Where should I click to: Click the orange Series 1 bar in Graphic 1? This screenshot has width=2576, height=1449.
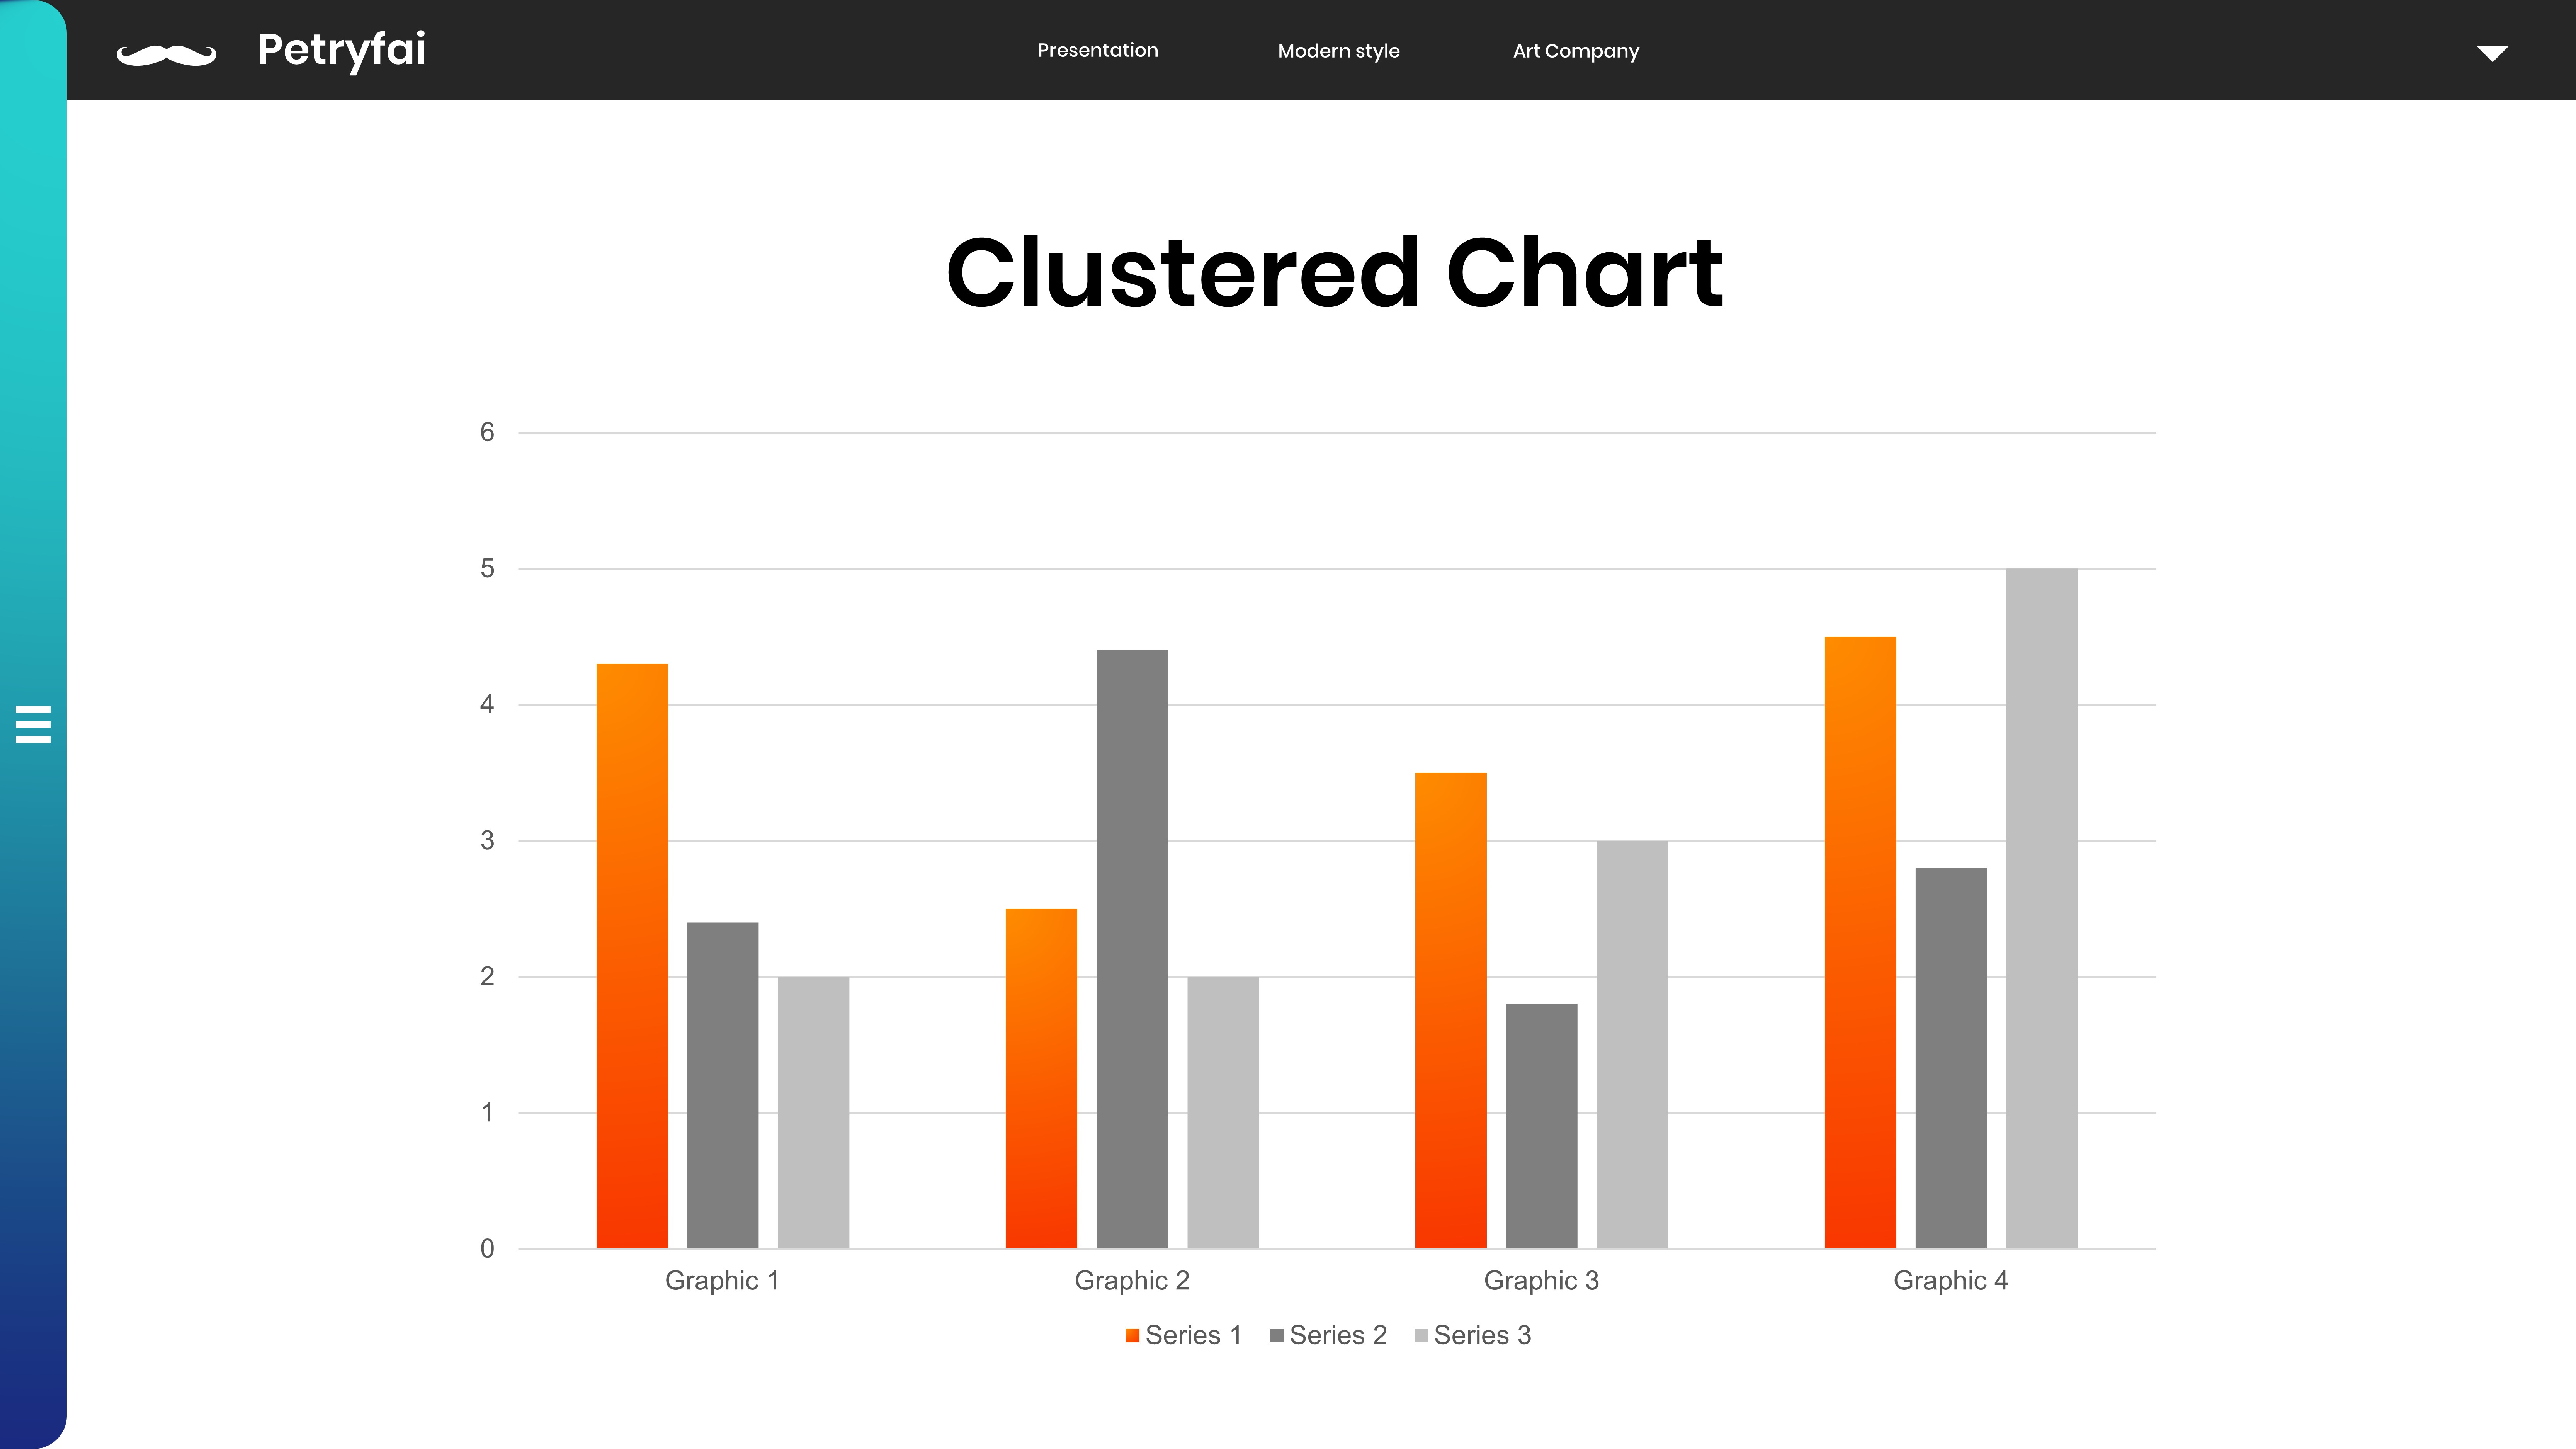(x=632, y=955)
